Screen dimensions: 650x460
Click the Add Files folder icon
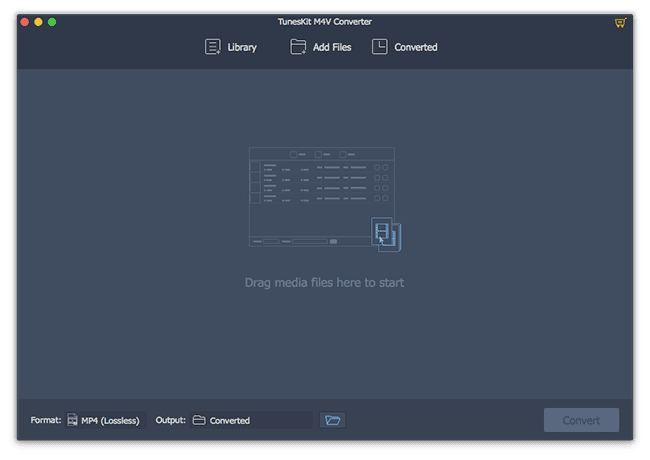(298, 47)
